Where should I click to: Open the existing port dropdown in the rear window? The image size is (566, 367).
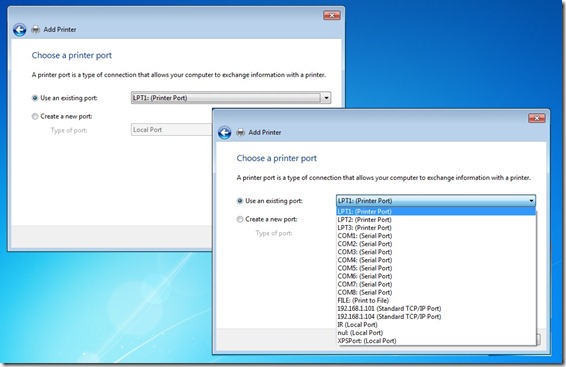click(326, 98)
